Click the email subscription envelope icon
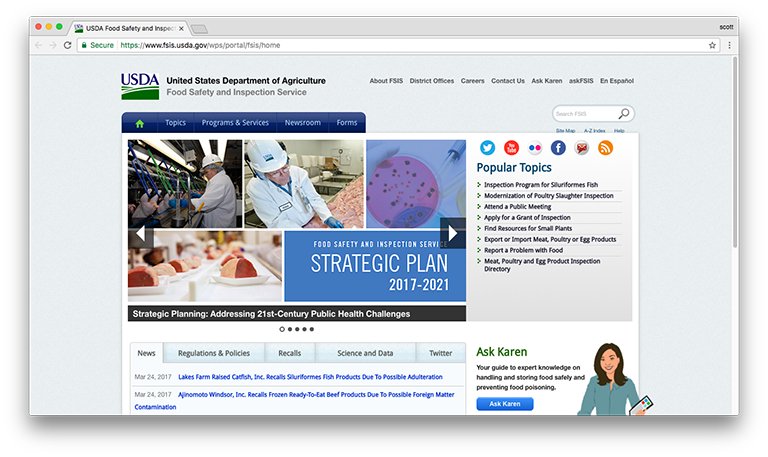The width and height of the screenshot is (768, 457). (x=581, y=147)
